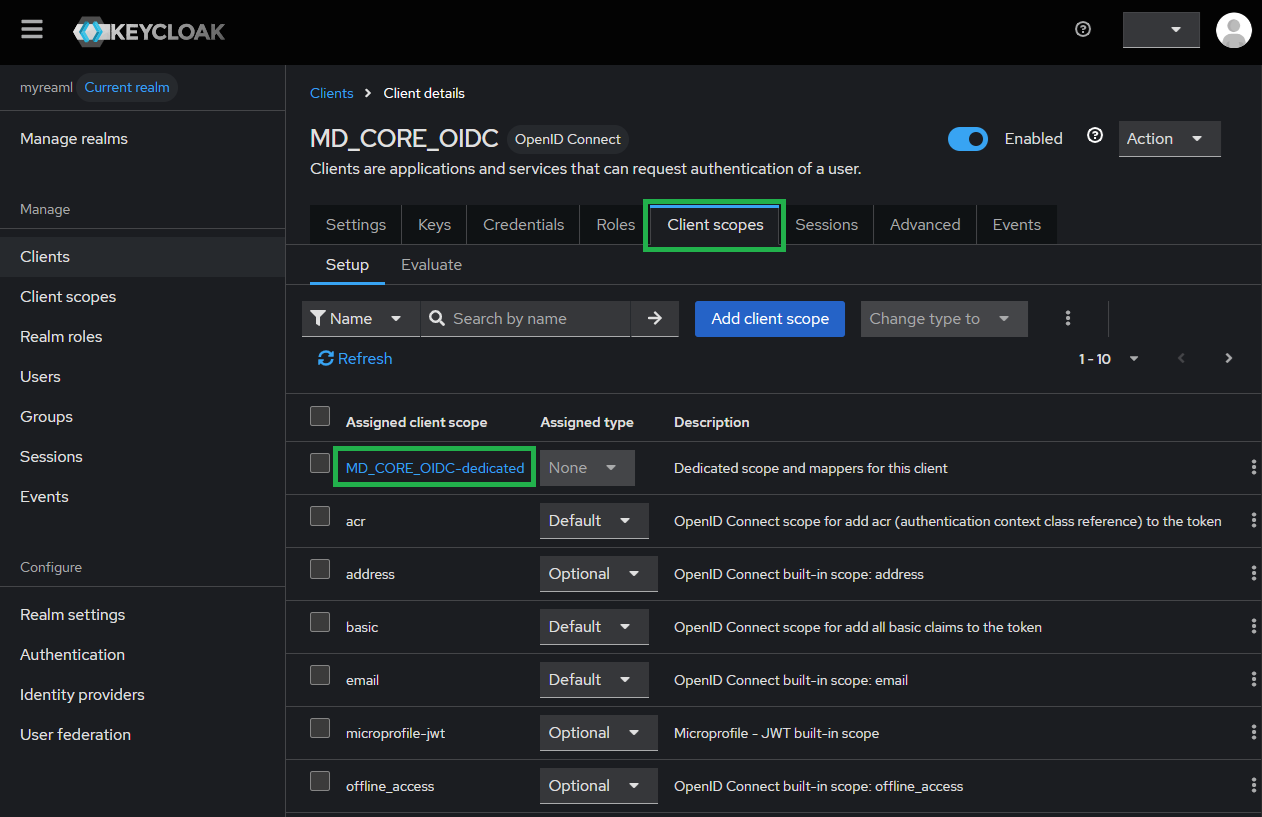
Task: Open the hamburger navigation menu
Action: tap(32, 30)
